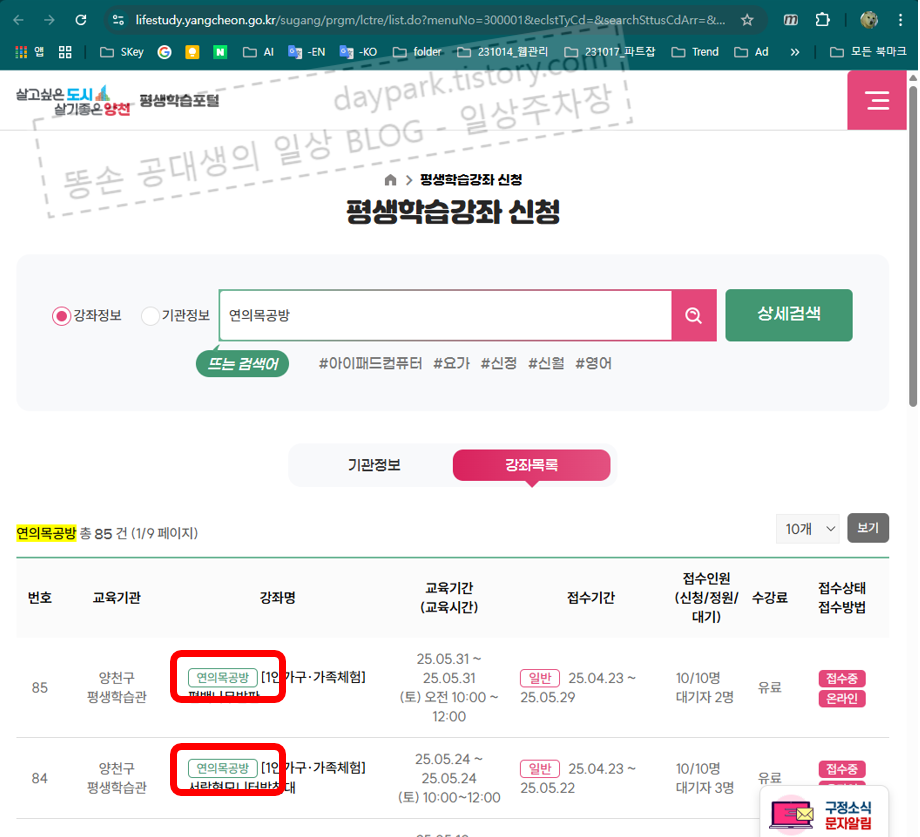Click the 연의목공방 search input field
Image resolution: width=920 pixels, height=837 pixels.
coord(440,315)
